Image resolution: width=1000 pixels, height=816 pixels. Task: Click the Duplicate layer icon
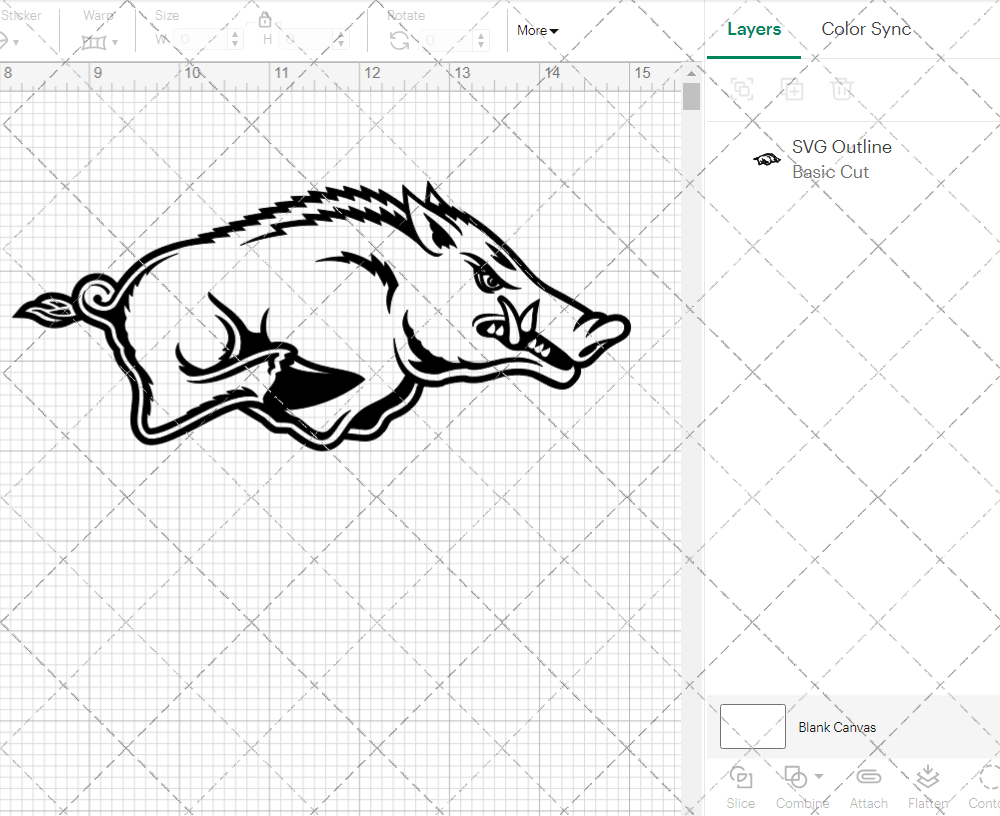(793, 89)
